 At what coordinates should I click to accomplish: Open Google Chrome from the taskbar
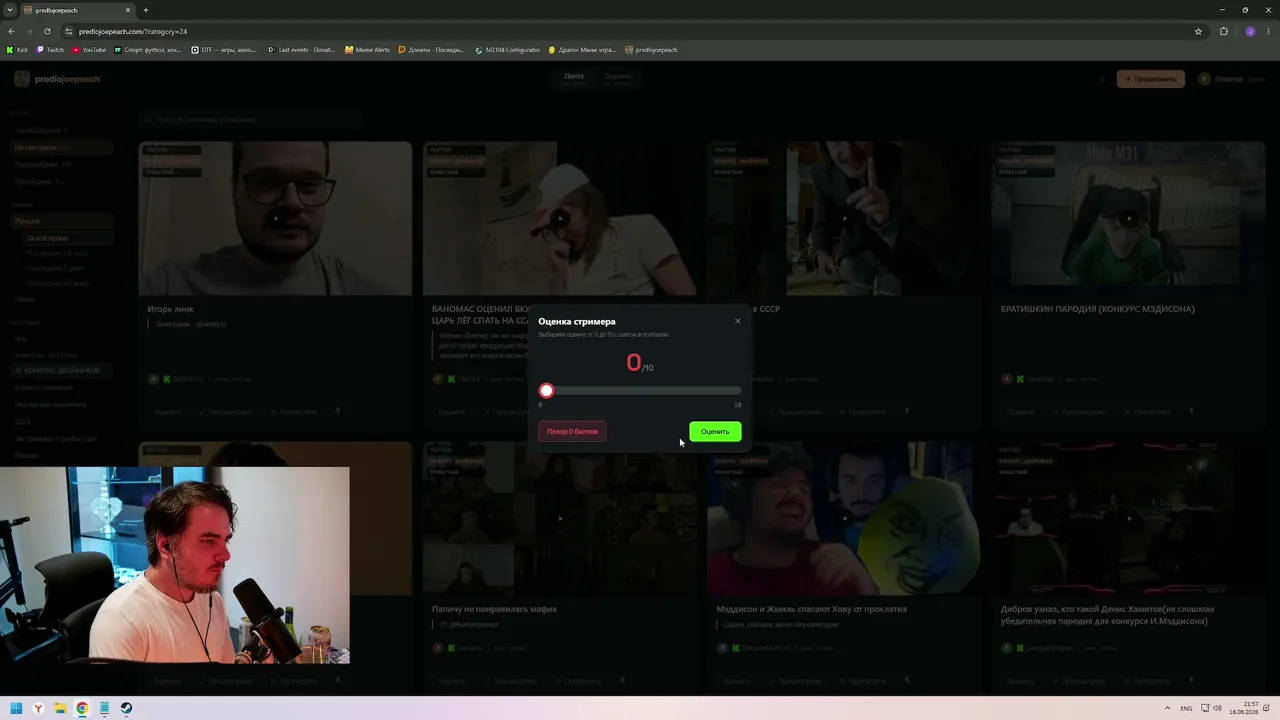82,708
